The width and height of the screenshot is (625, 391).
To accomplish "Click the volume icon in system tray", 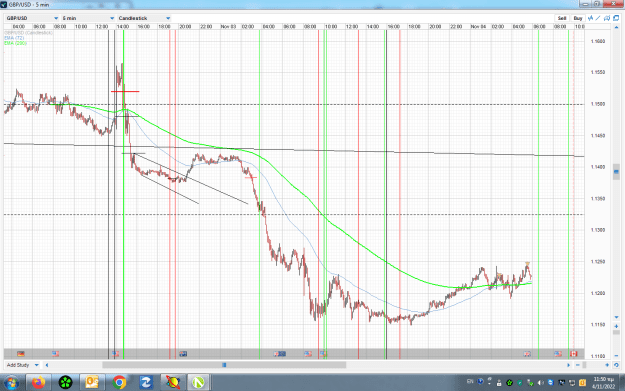I will [x=540, y=383].
